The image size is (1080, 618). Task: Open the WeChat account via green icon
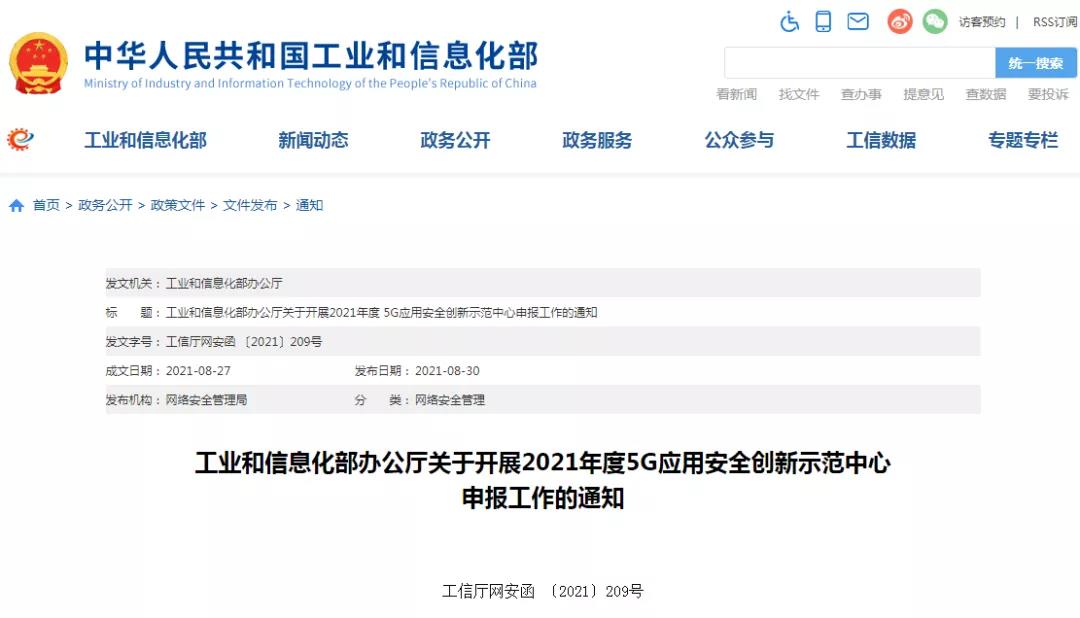coord(935,21)
